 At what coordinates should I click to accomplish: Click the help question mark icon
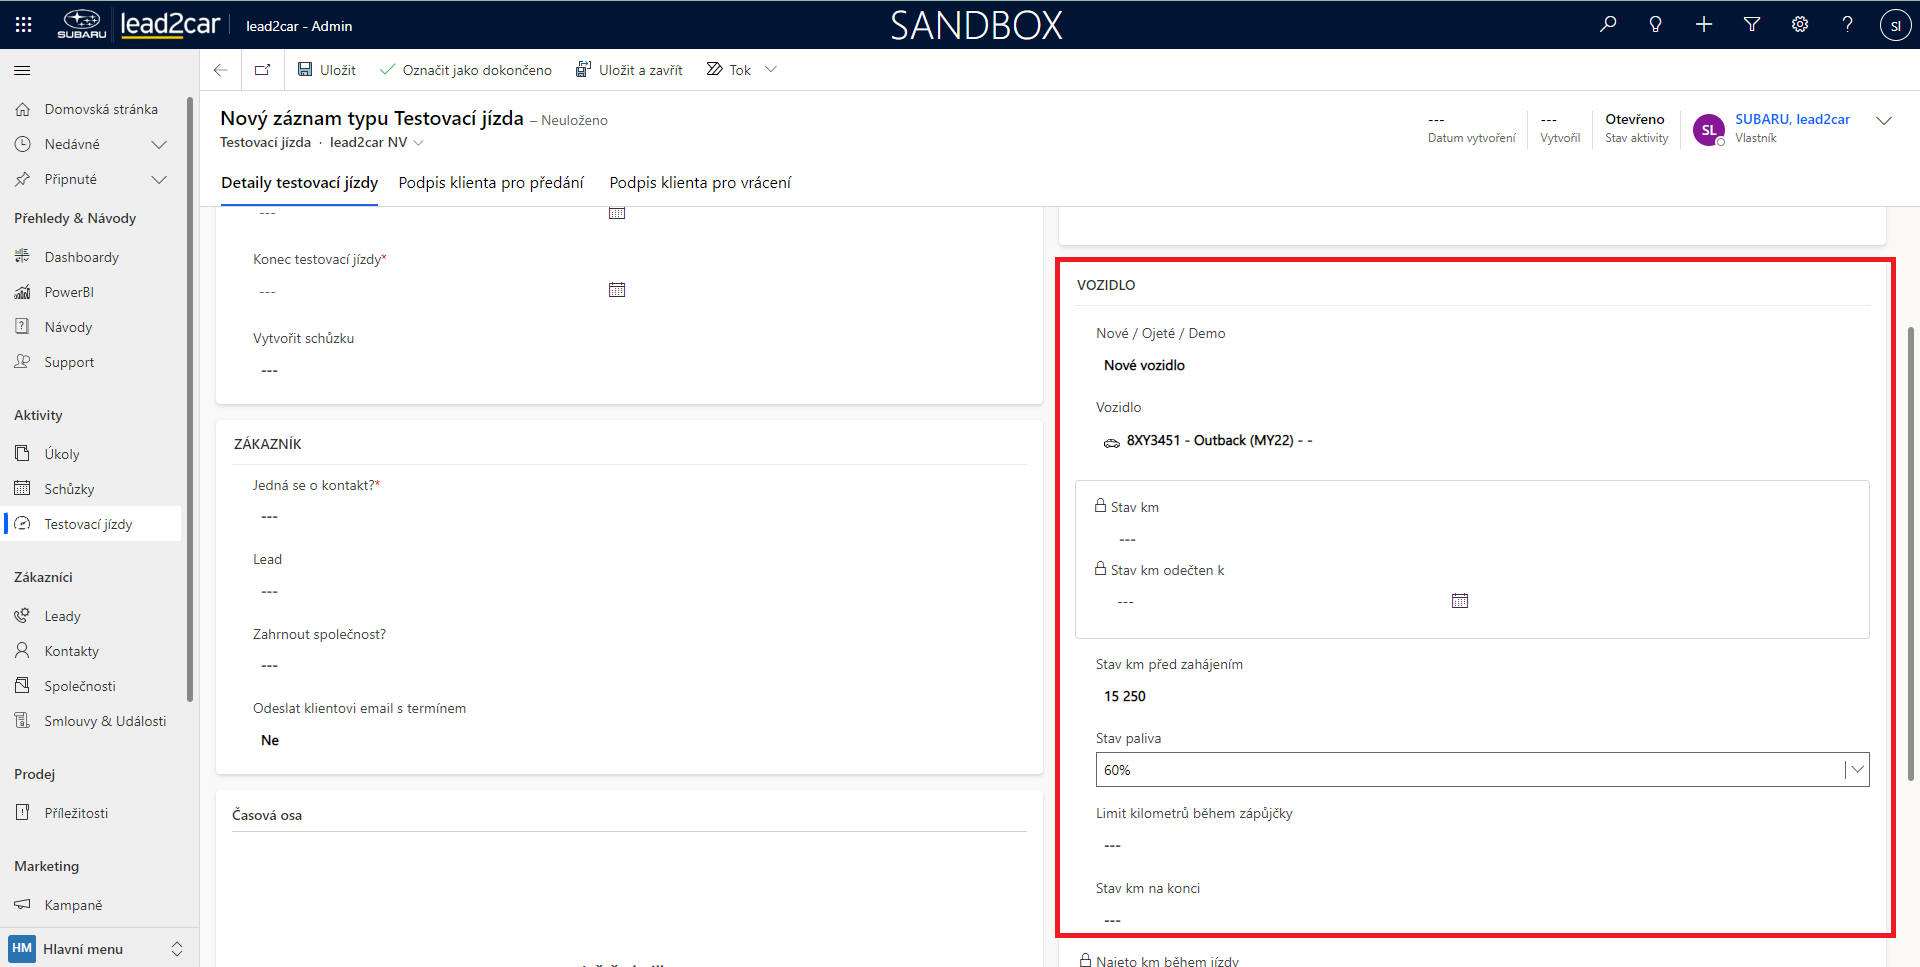(1848, 25)
